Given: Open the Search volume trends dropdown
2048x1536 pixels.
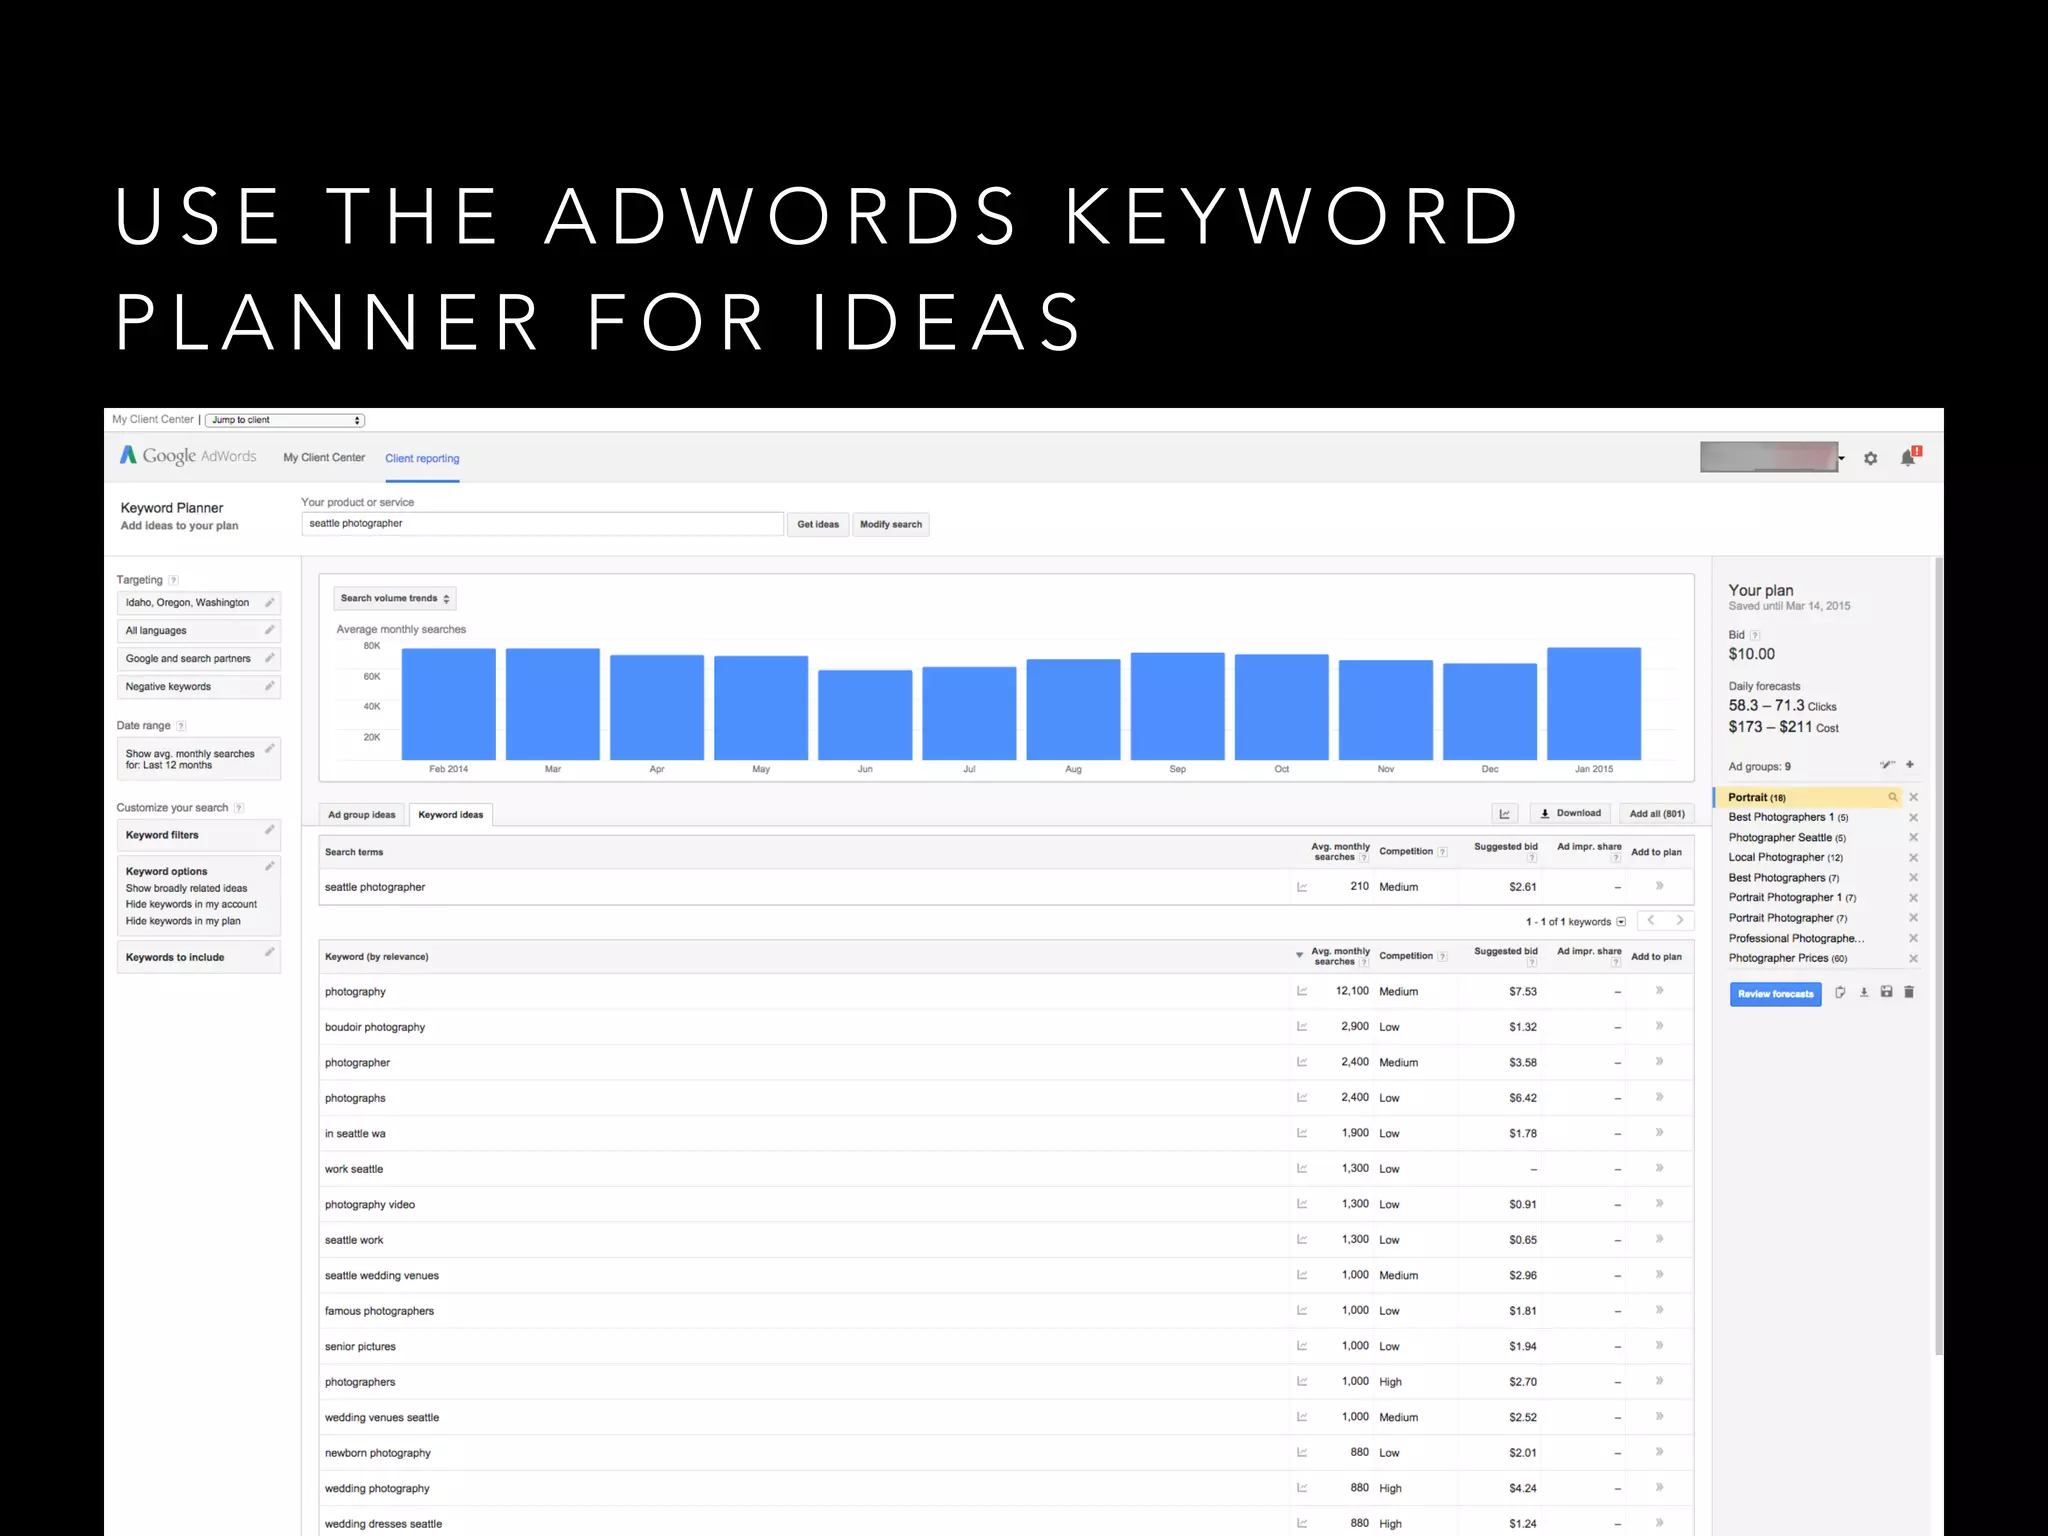Looking at the screenshot, I should pos(395,598).
